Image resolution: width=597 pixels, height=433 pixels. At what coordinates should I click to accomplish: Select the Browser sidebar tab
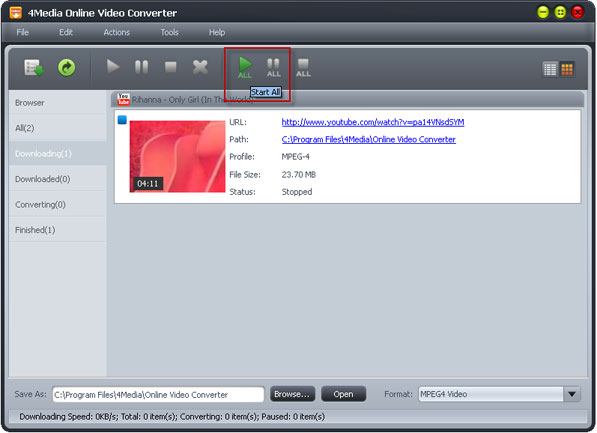tap(57, 103)
